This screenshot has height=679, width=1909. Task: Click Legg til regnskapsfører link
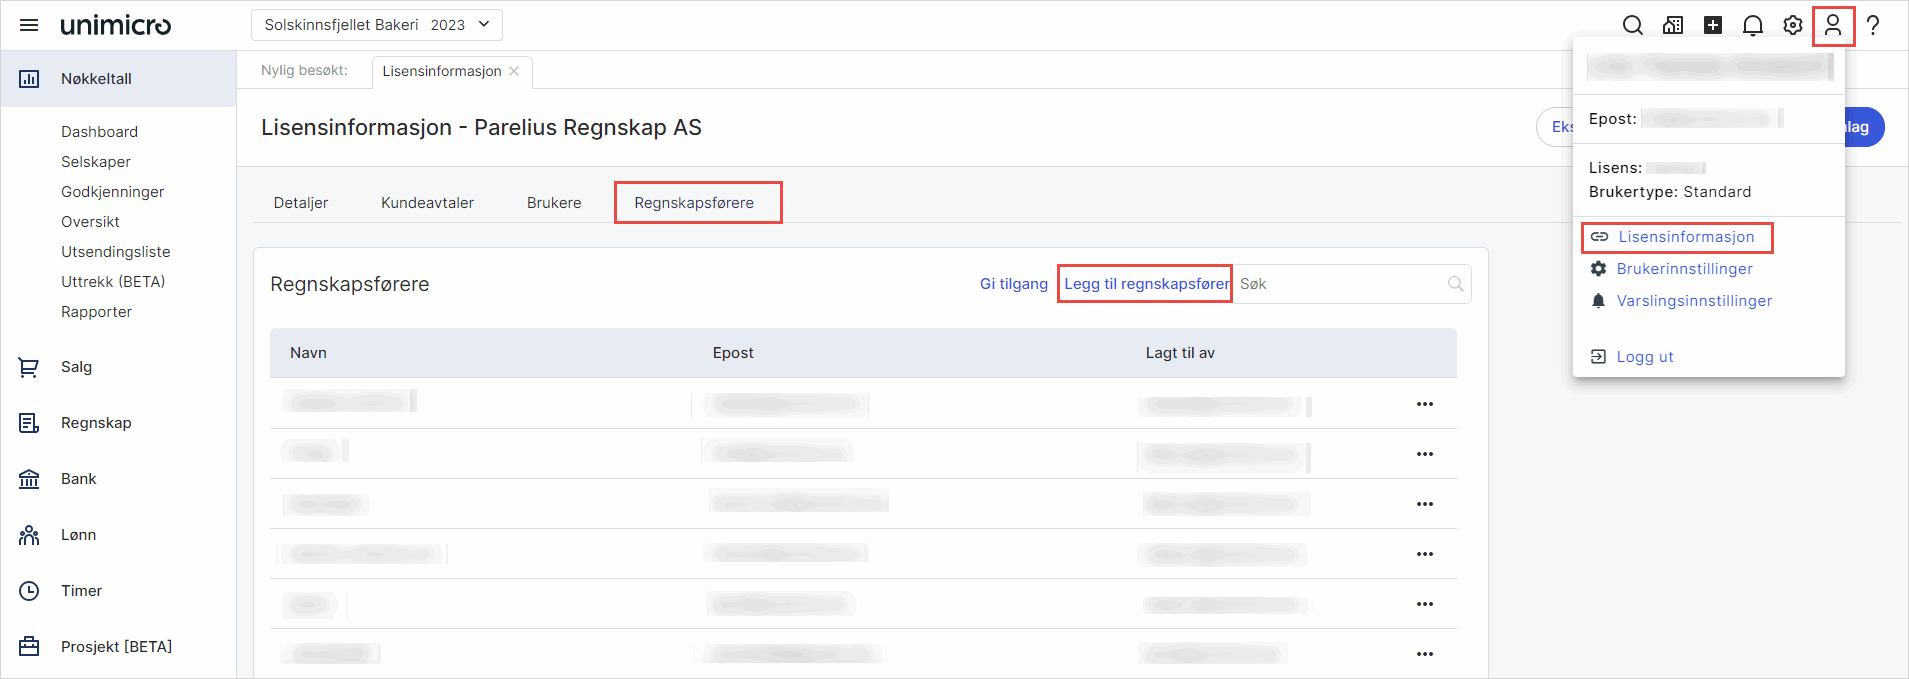1146,284
